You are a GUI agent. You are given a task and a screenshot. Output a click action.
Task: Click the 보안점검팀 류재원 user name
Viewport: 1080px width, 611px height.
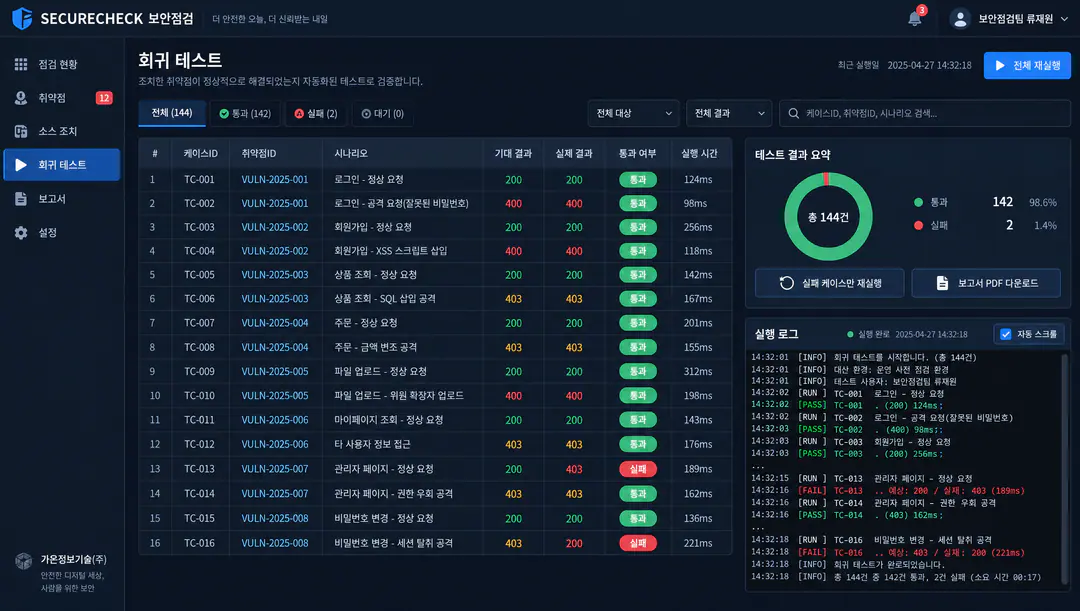[1016, 19]
